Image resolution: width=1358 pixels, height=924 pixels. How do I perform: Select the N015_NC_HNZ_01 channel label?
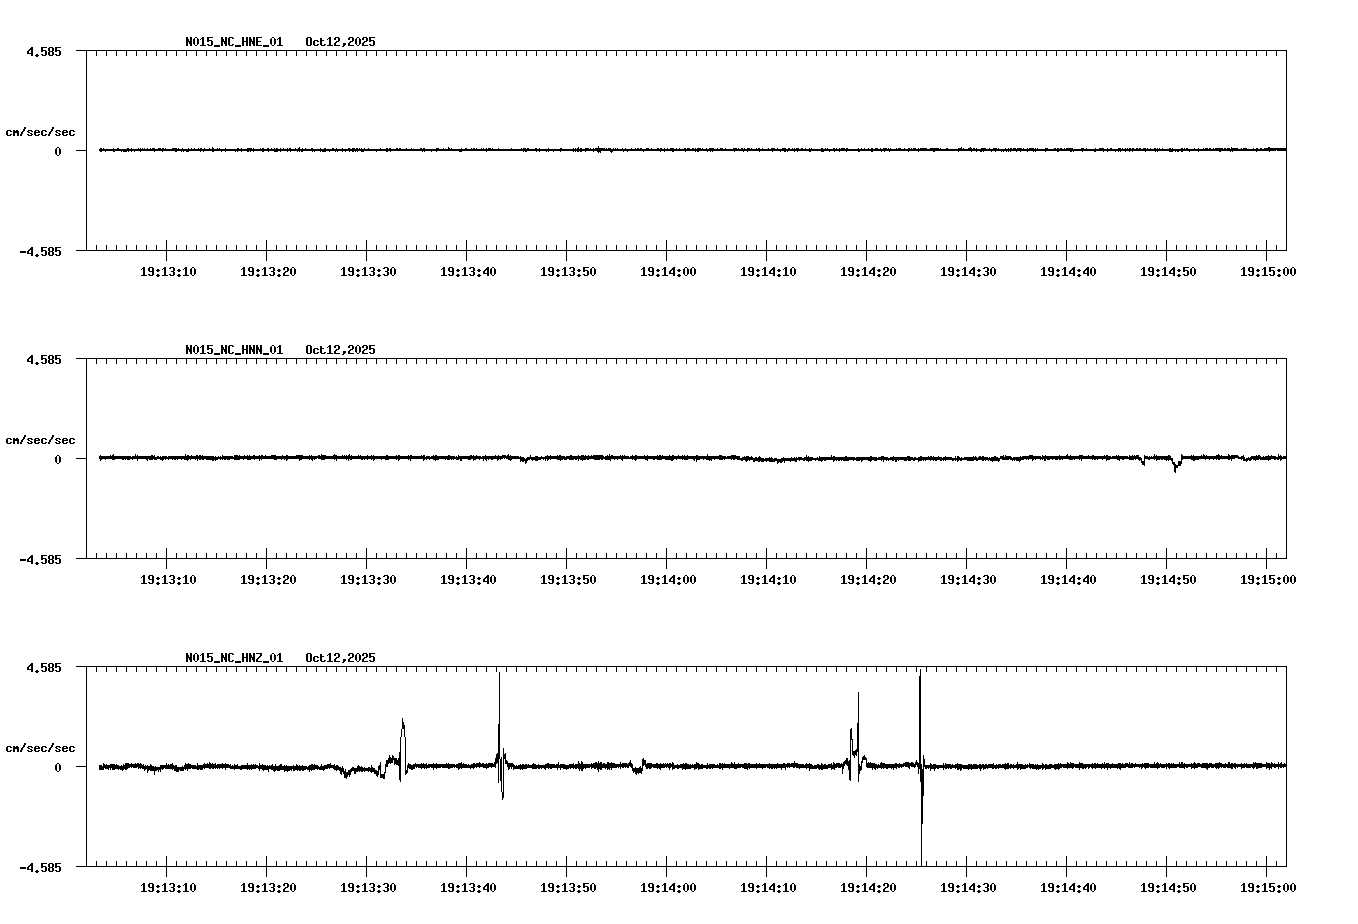tap(233, 658)
